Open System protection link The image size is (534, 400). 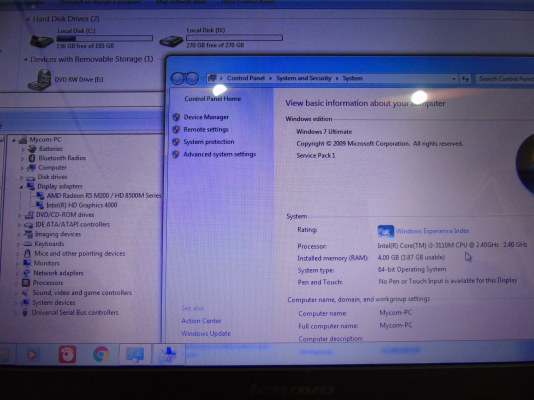point(209,142)
